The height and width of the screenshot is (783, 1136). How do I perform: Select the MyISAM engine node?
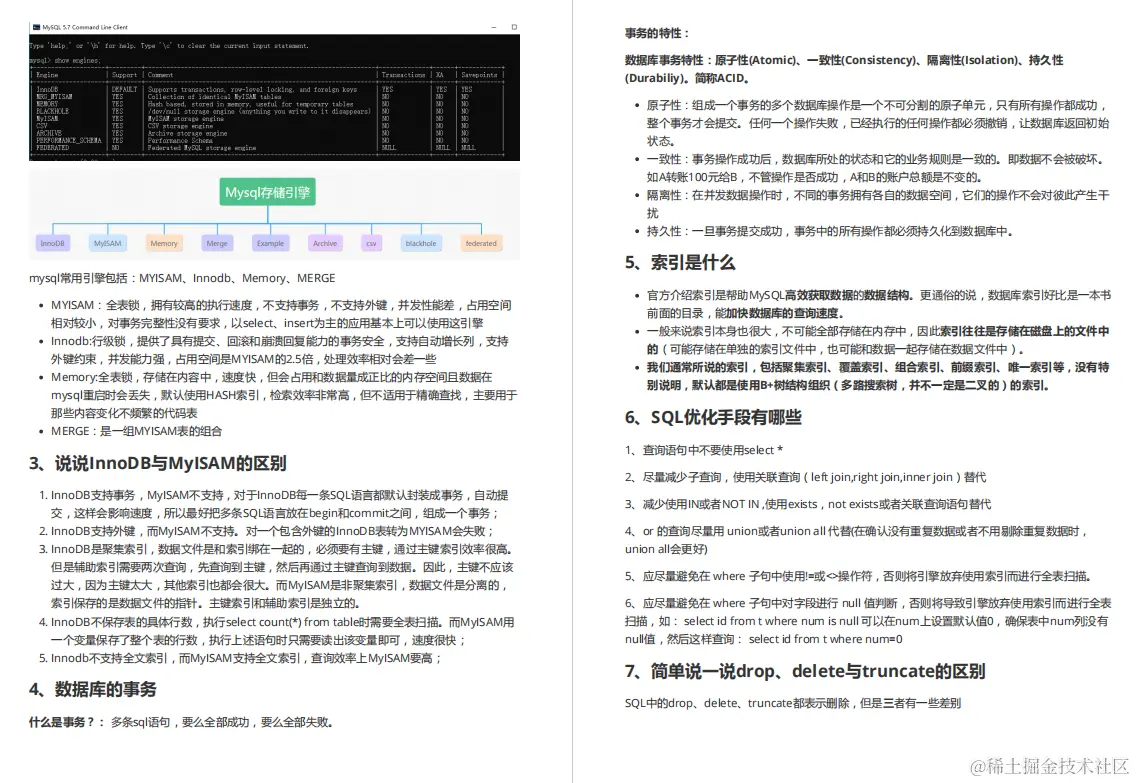coord(107,242)
